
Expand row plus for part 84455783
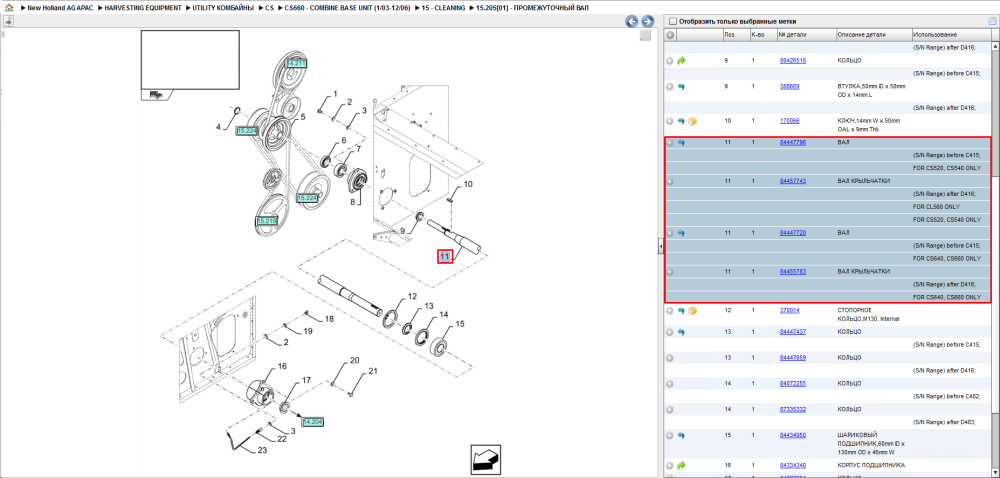click(x=670, y=272)
